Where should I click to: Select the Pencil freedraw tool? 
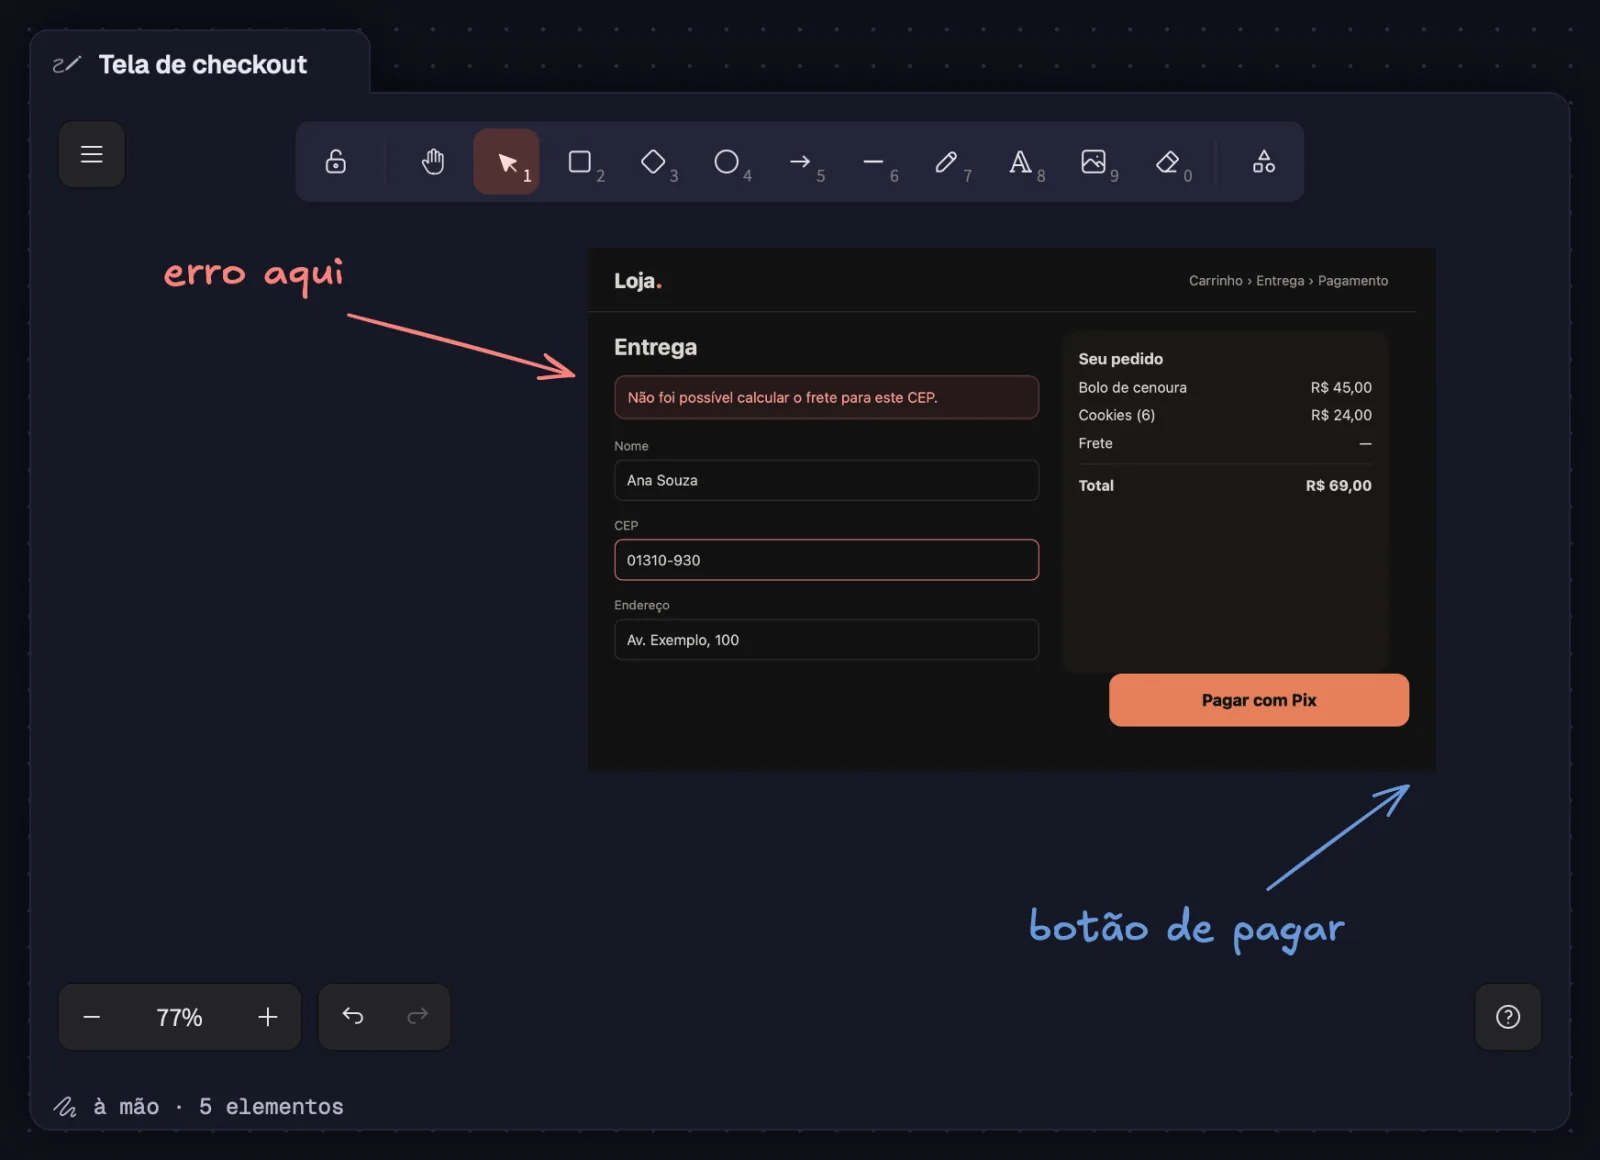click(947, 162)
